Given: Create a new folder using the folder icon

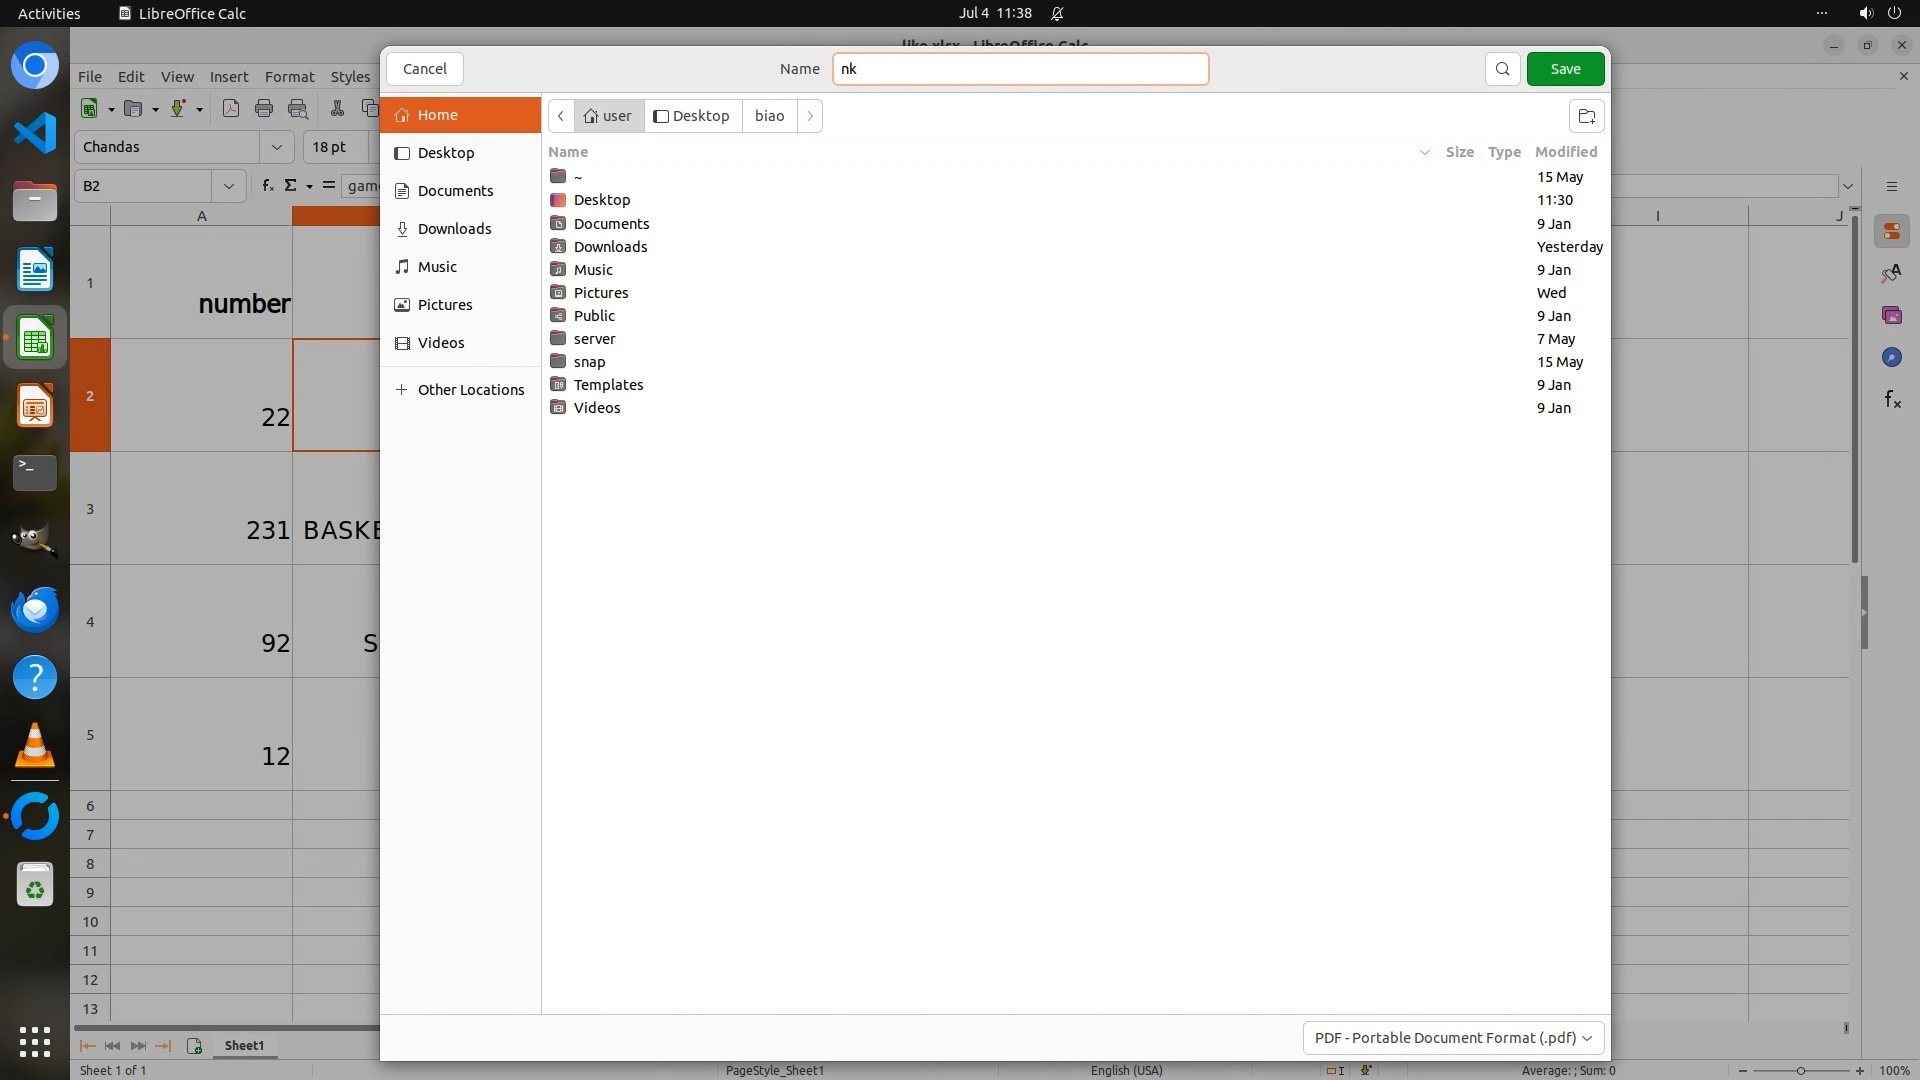Looking at the screenshot, I should click(1586, 116).
